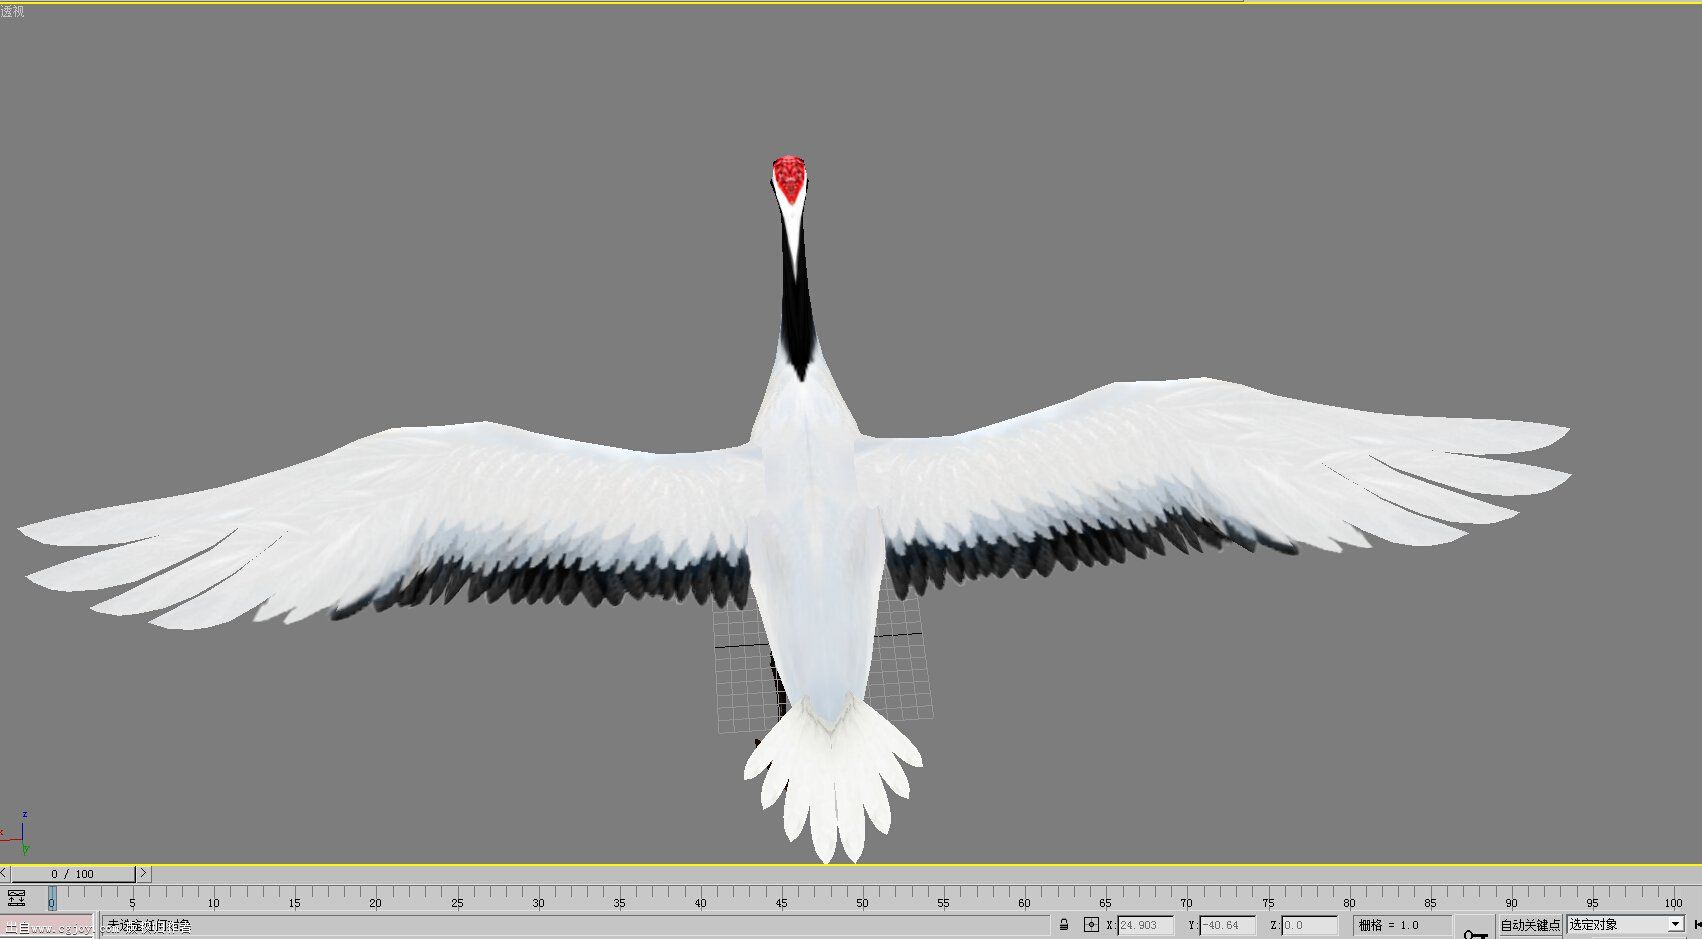Click the crane's red head in viewport

[x=789, y=178]
